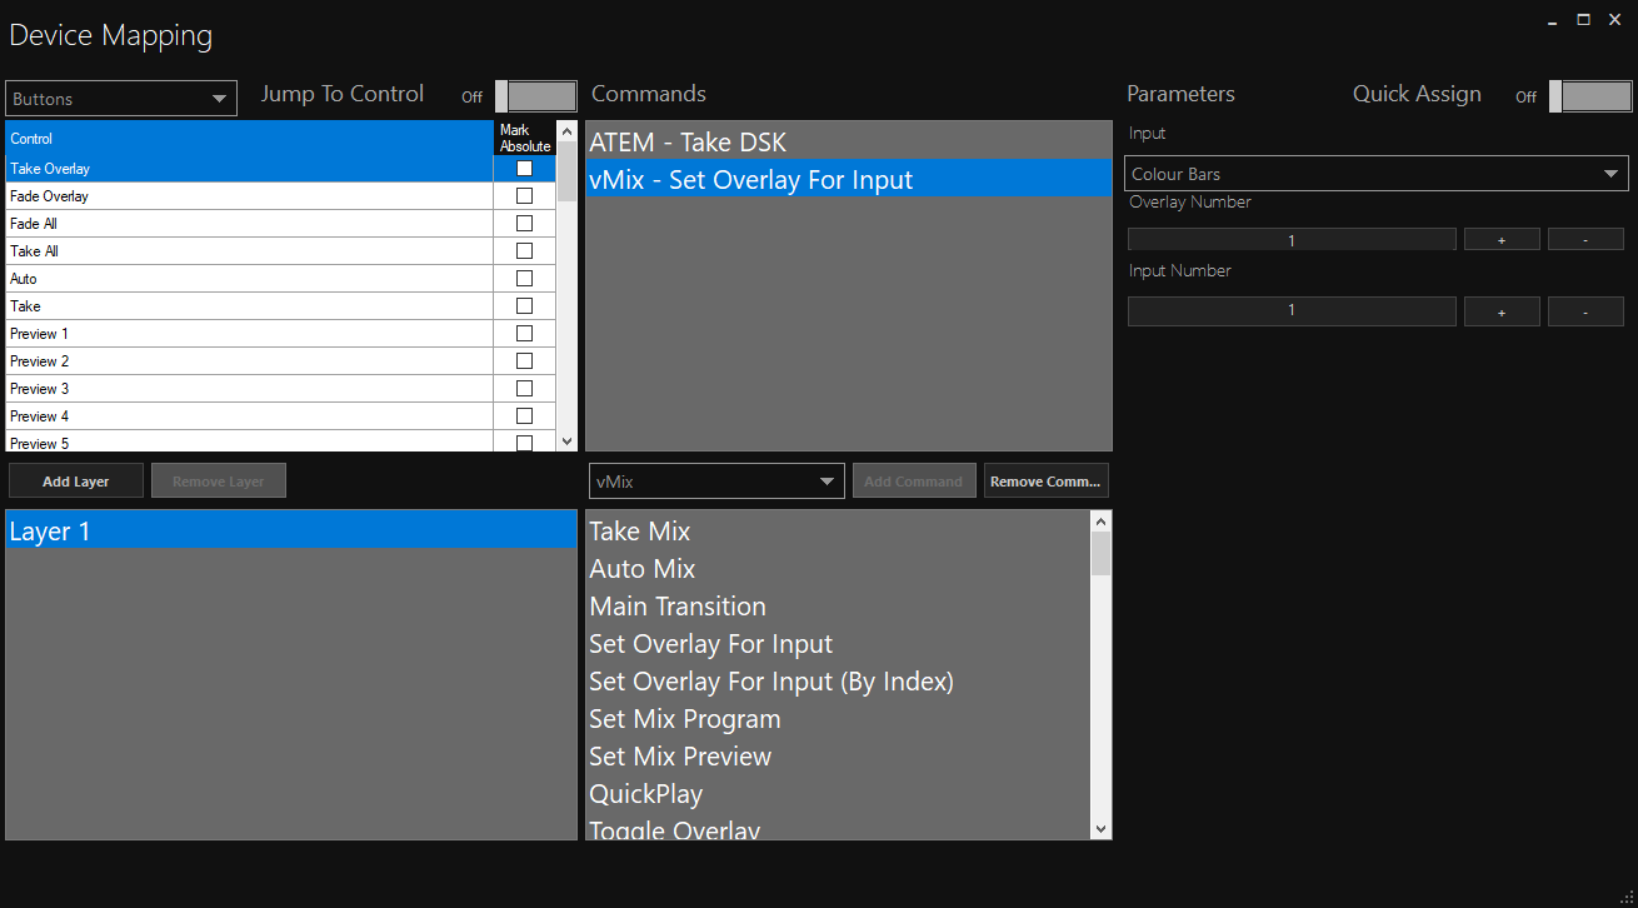Click the Control column header
Viewport: 1638px width, 908px height.
(x=249, y=138)
